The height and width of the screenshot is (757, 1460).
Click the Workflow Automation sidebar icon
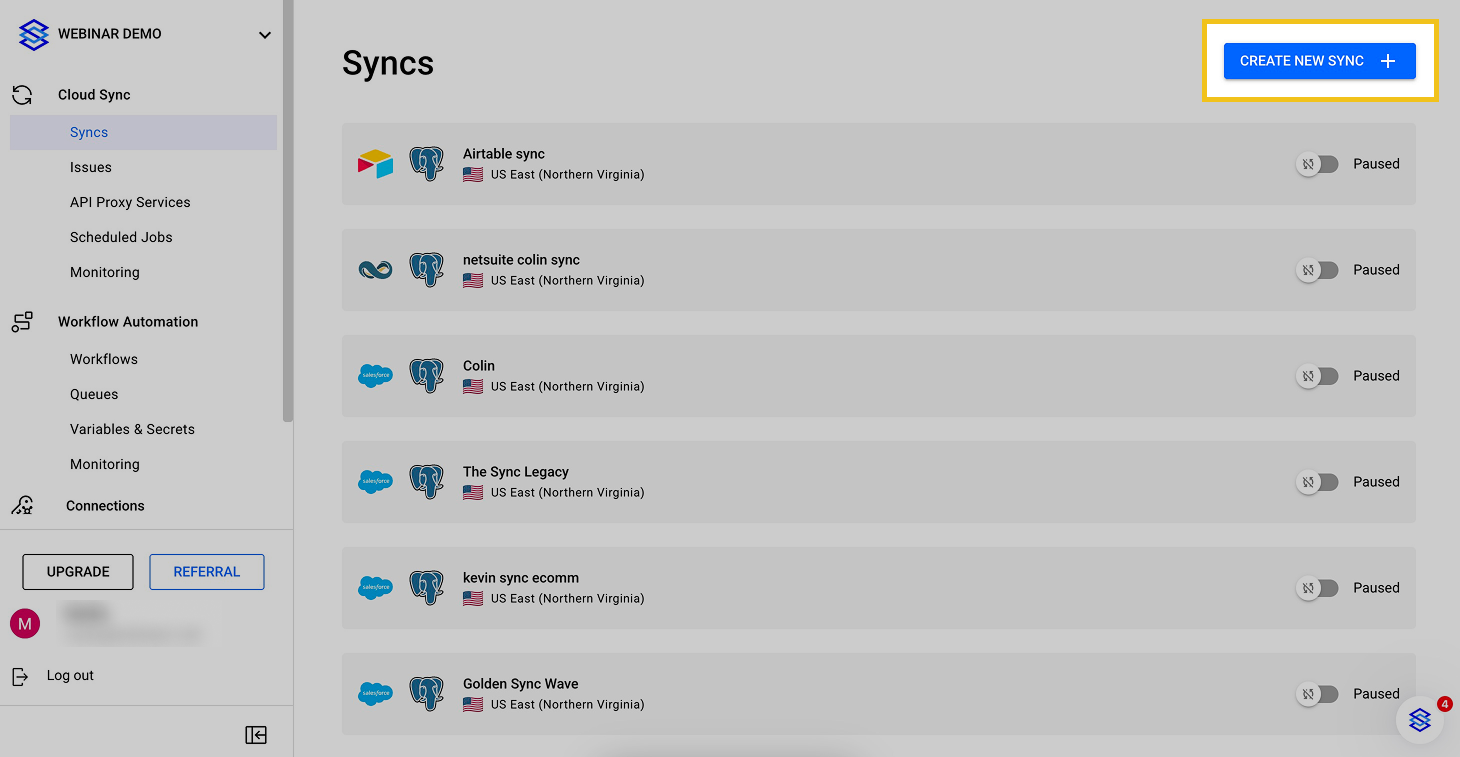click(22, 322)
